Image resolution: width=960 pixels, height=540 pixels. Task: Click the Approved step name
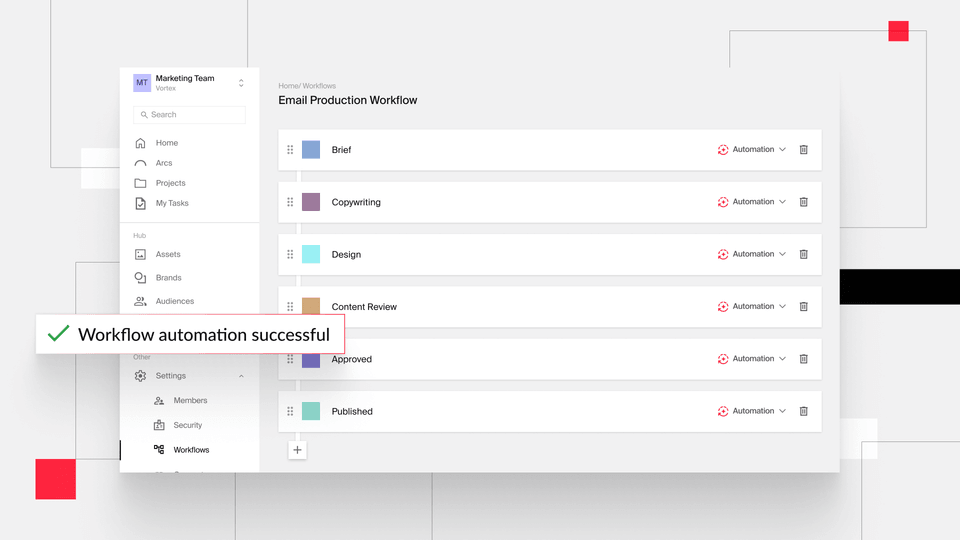pyautogui.click(x=351, y=359)
